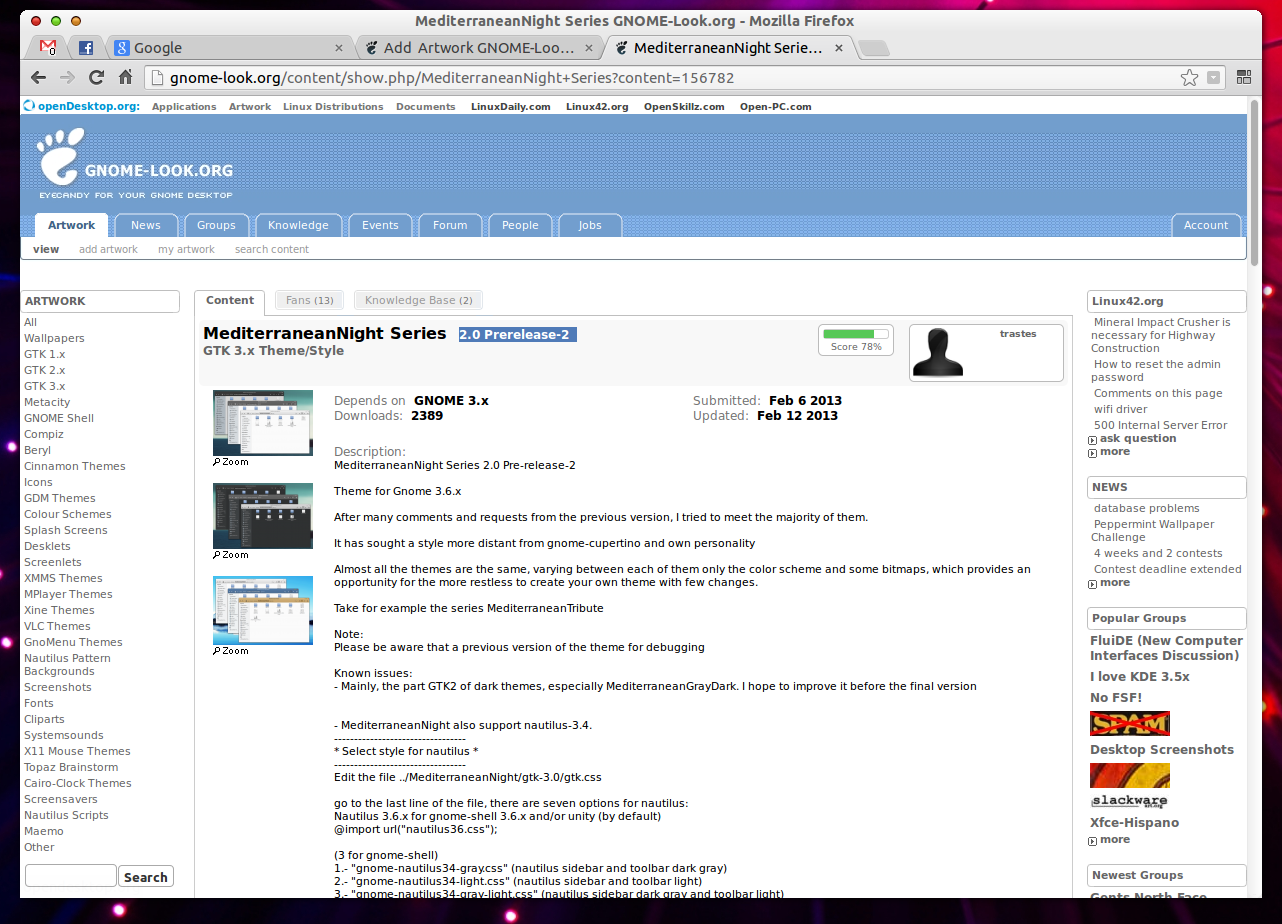Open the Xfce-Hispano group
Viewport: 1282px width, 924px height.
point(1134,823)
